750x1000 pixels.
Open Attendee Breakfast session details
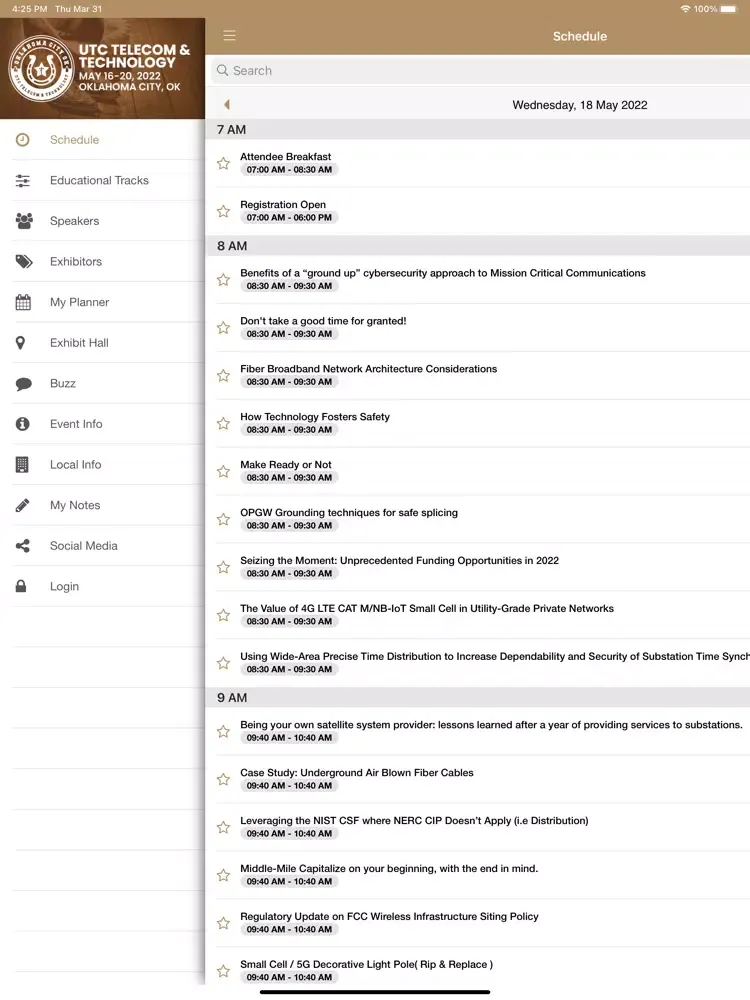pos(478,163)
